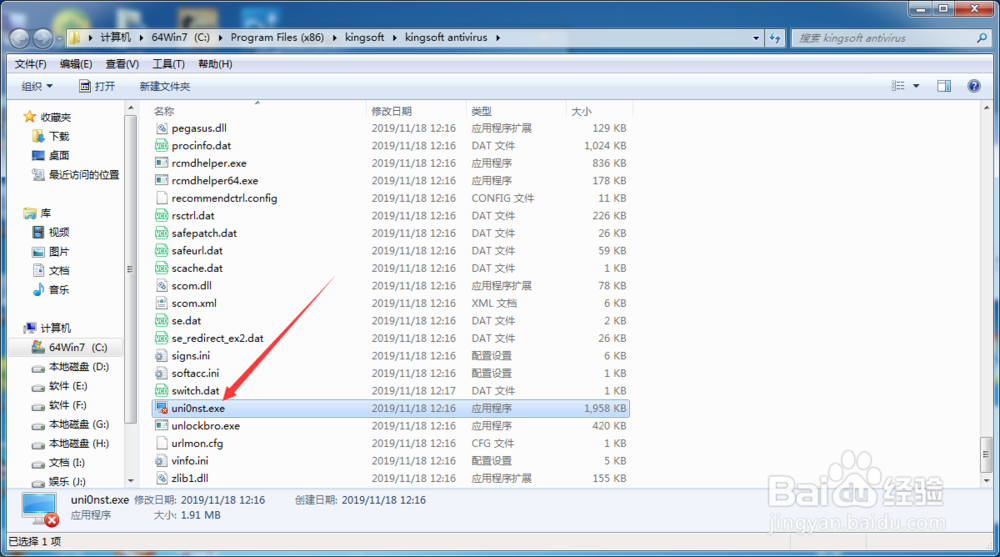Select the recommendctrl.config file icon

[x=161, y=198]
